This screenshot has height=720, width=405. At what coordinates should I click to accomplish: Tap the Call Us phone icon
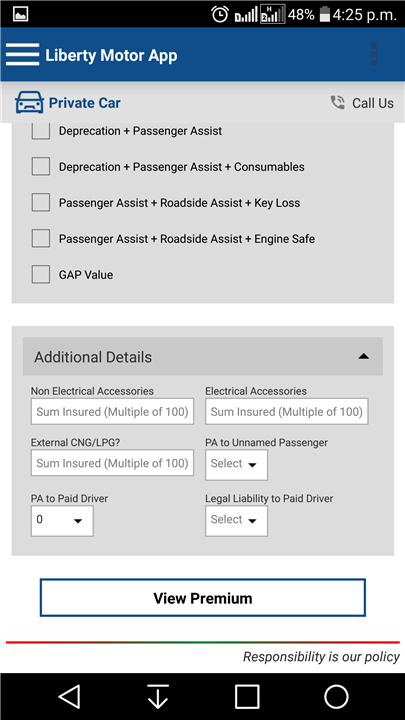pos(338,102)
